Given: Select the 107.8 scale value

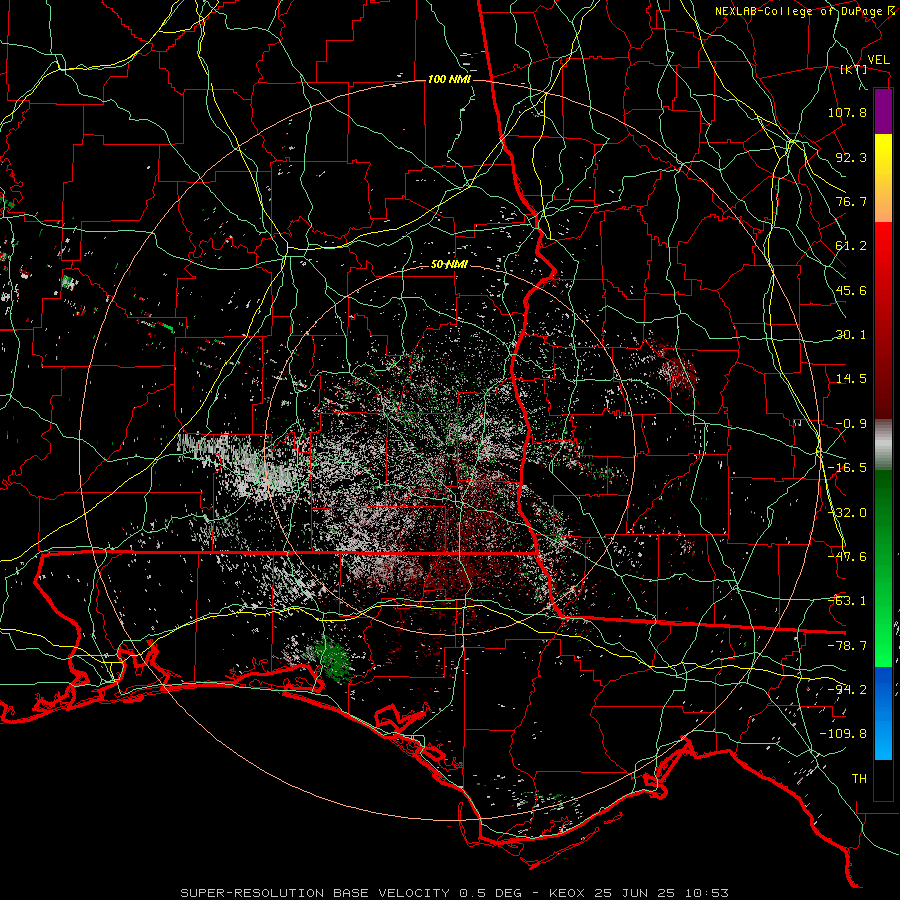Looking at the screenshot, I should pyautogui.click(x=847, y=112).
